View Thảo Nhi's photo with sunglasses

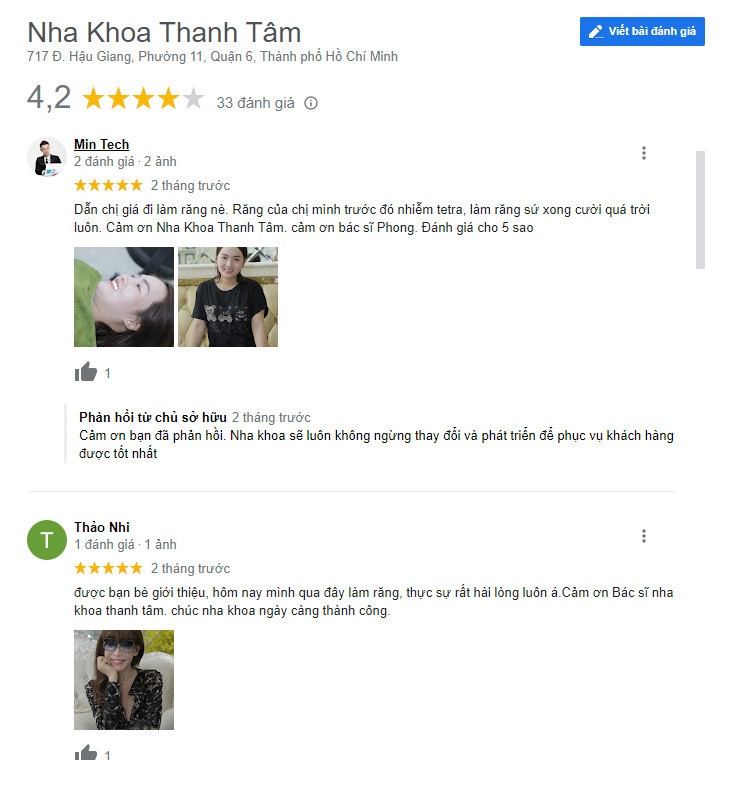click(x=124, y=680)
